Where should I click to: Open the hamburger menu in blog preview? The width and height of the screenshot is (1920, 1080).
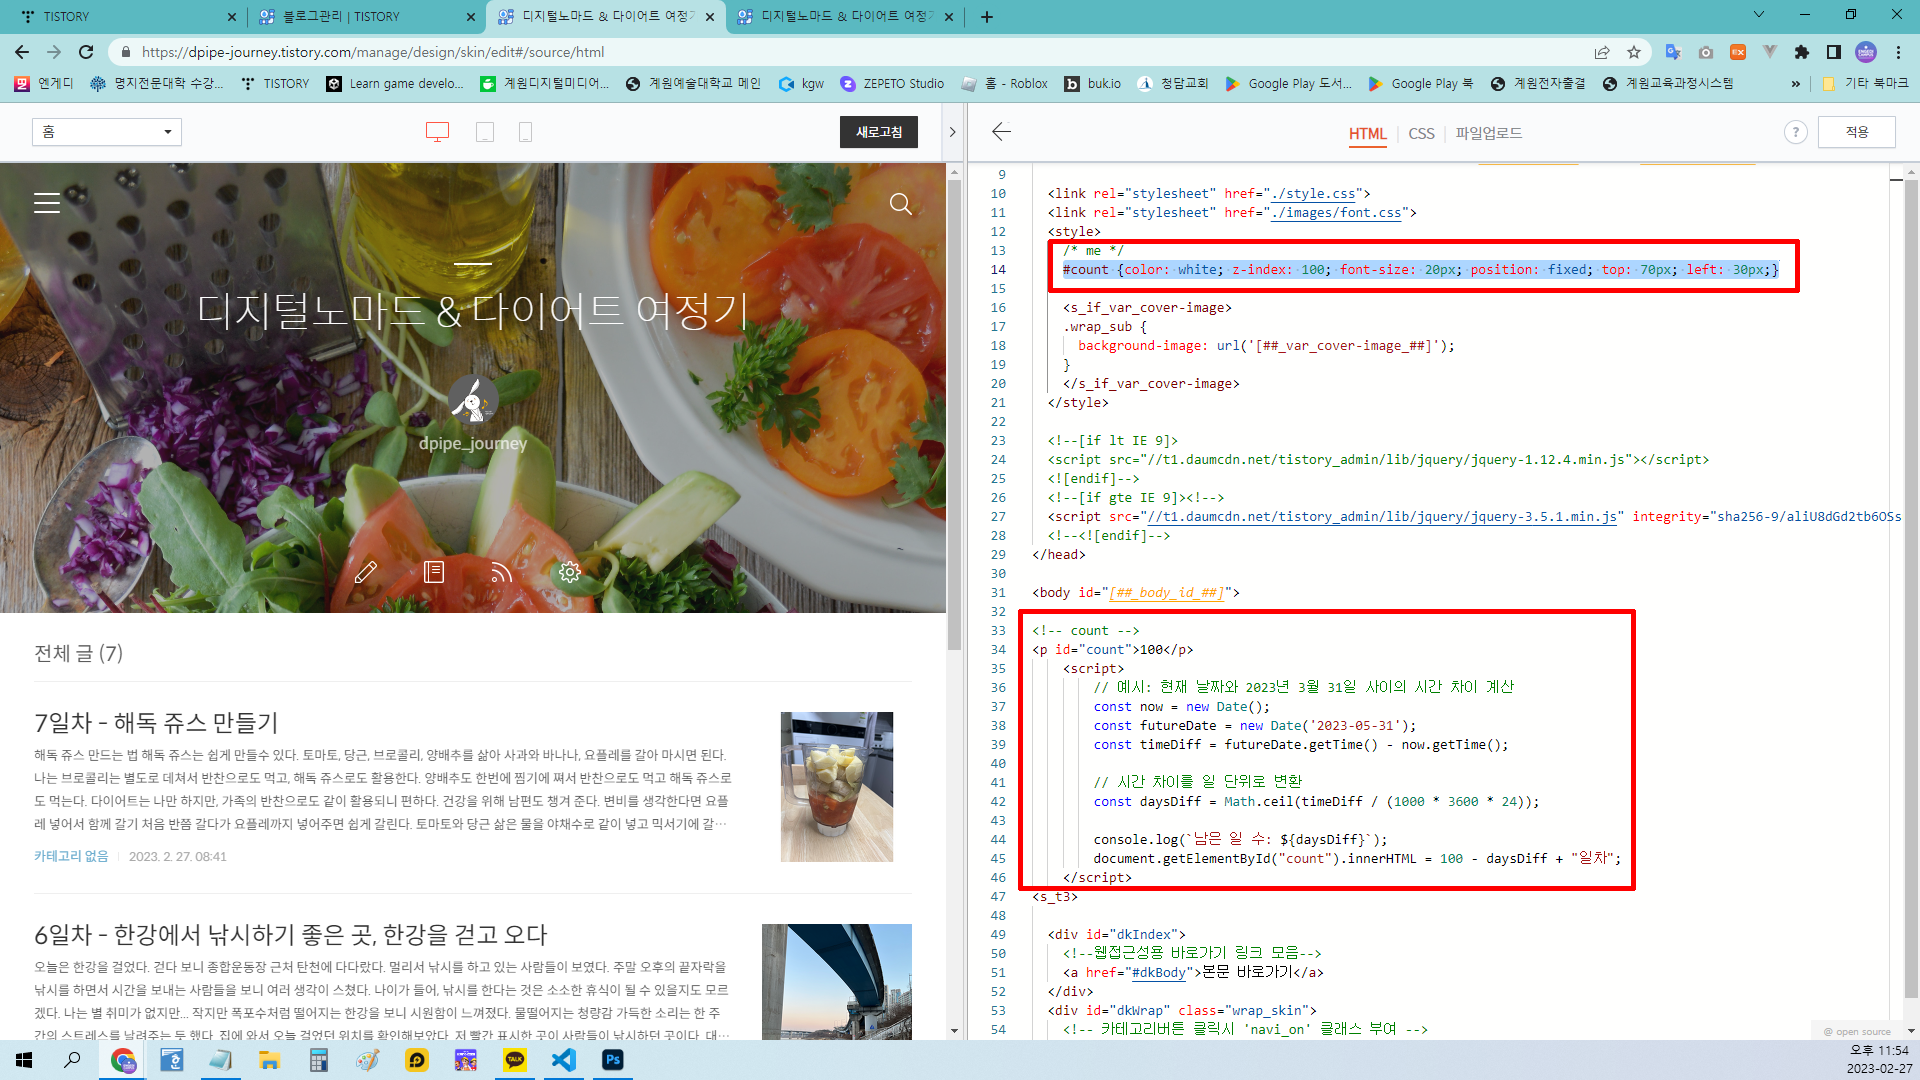[x=47, y=203]
